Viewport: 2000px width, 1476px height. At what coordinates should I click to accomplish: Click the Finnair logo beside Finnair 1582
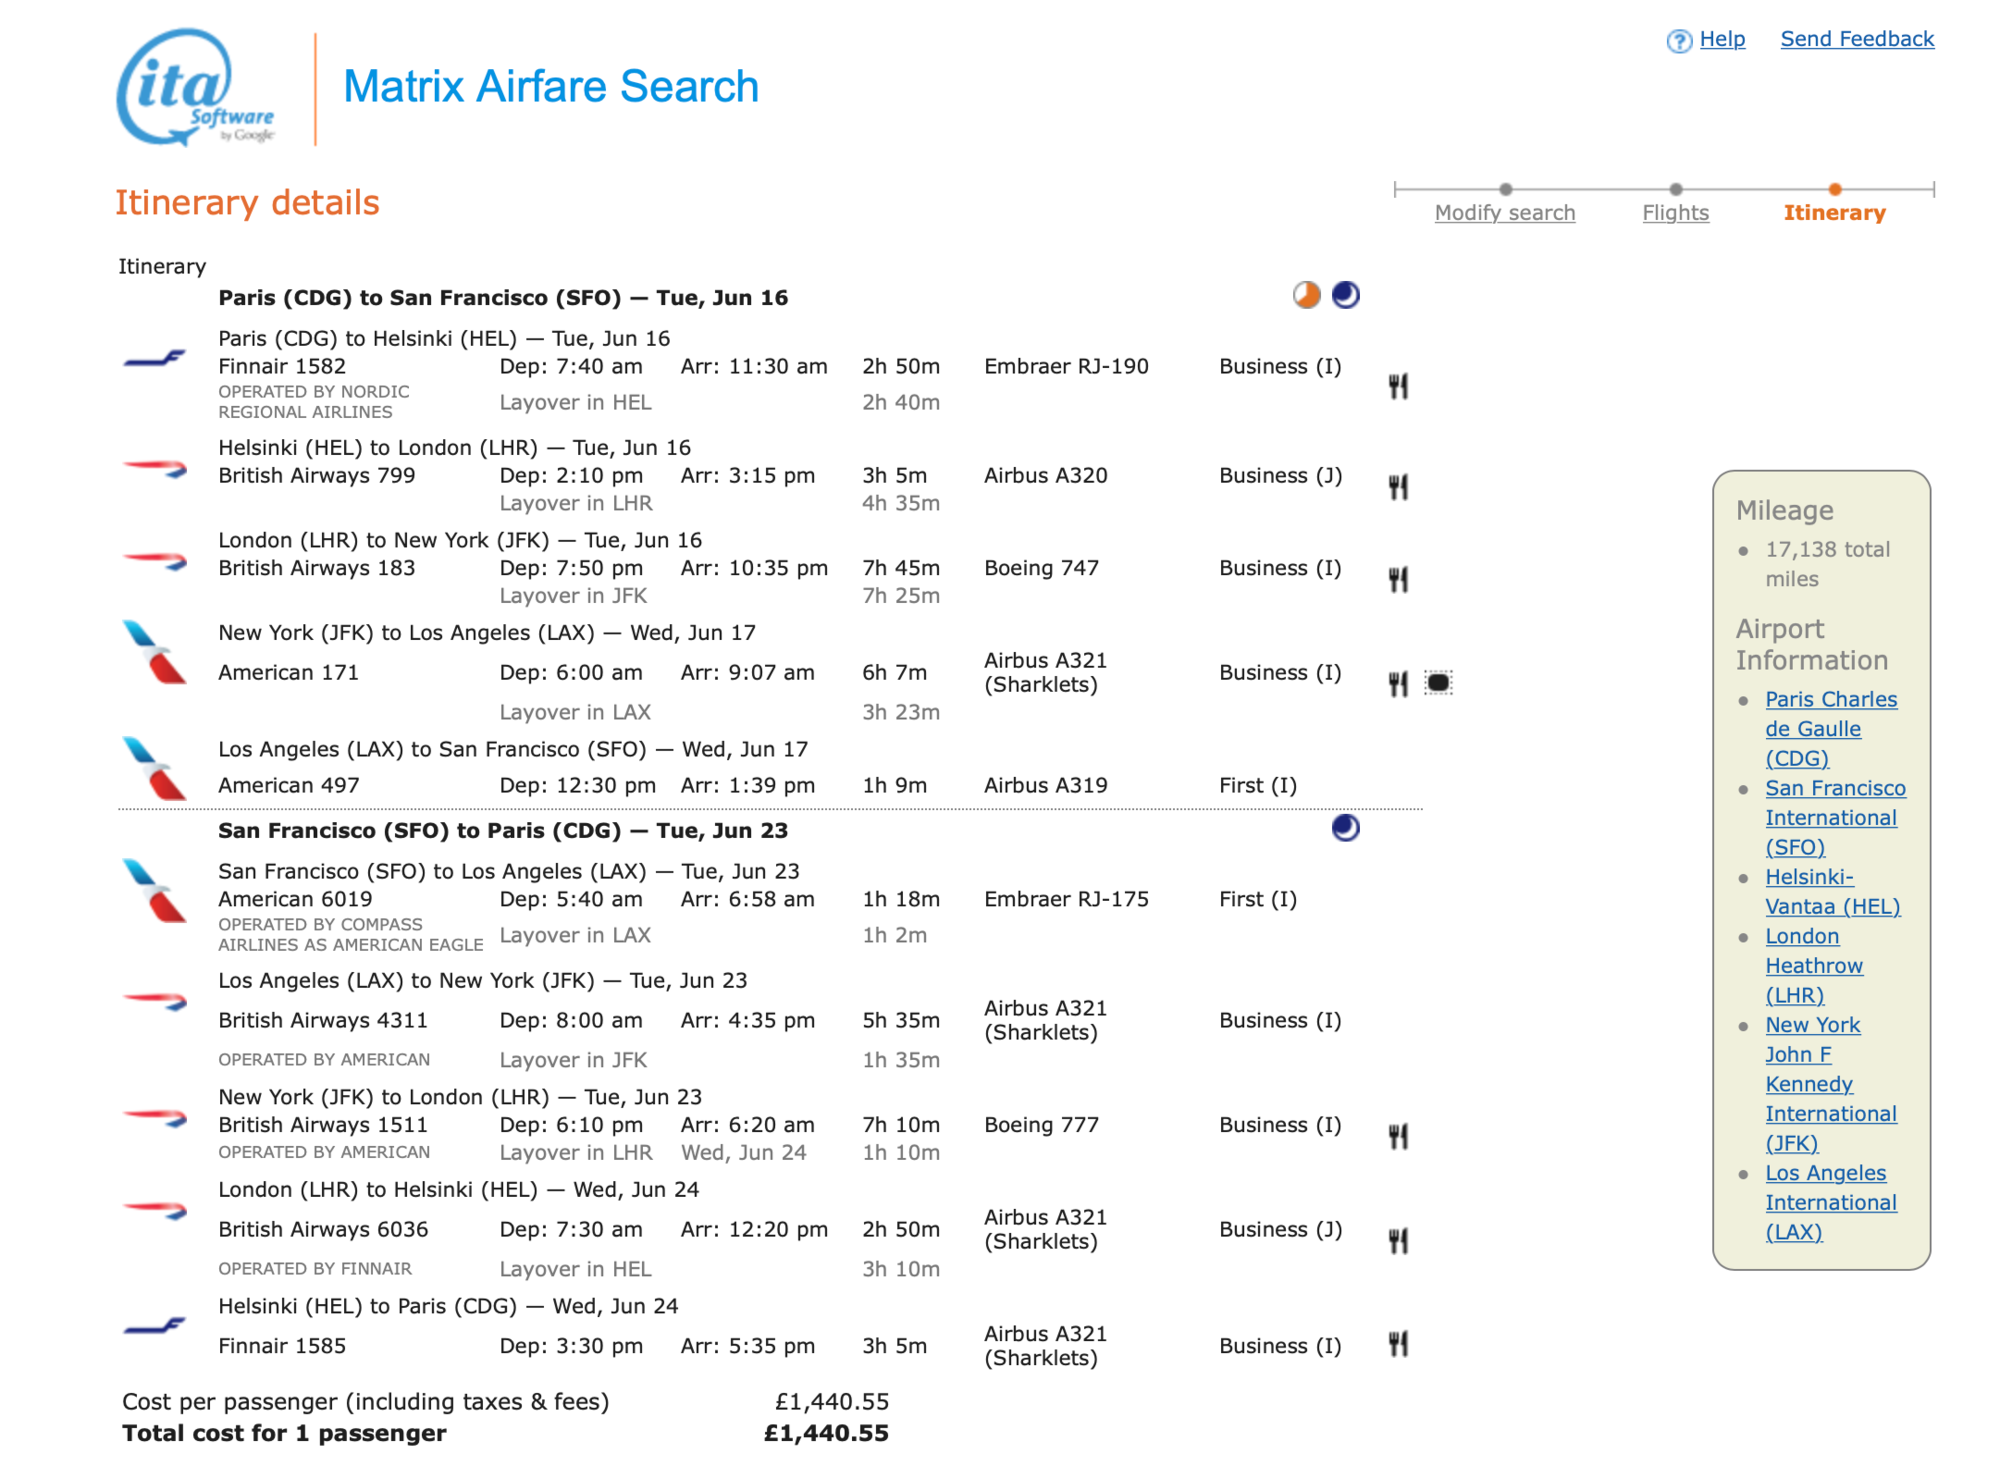(x=154, y=358)
